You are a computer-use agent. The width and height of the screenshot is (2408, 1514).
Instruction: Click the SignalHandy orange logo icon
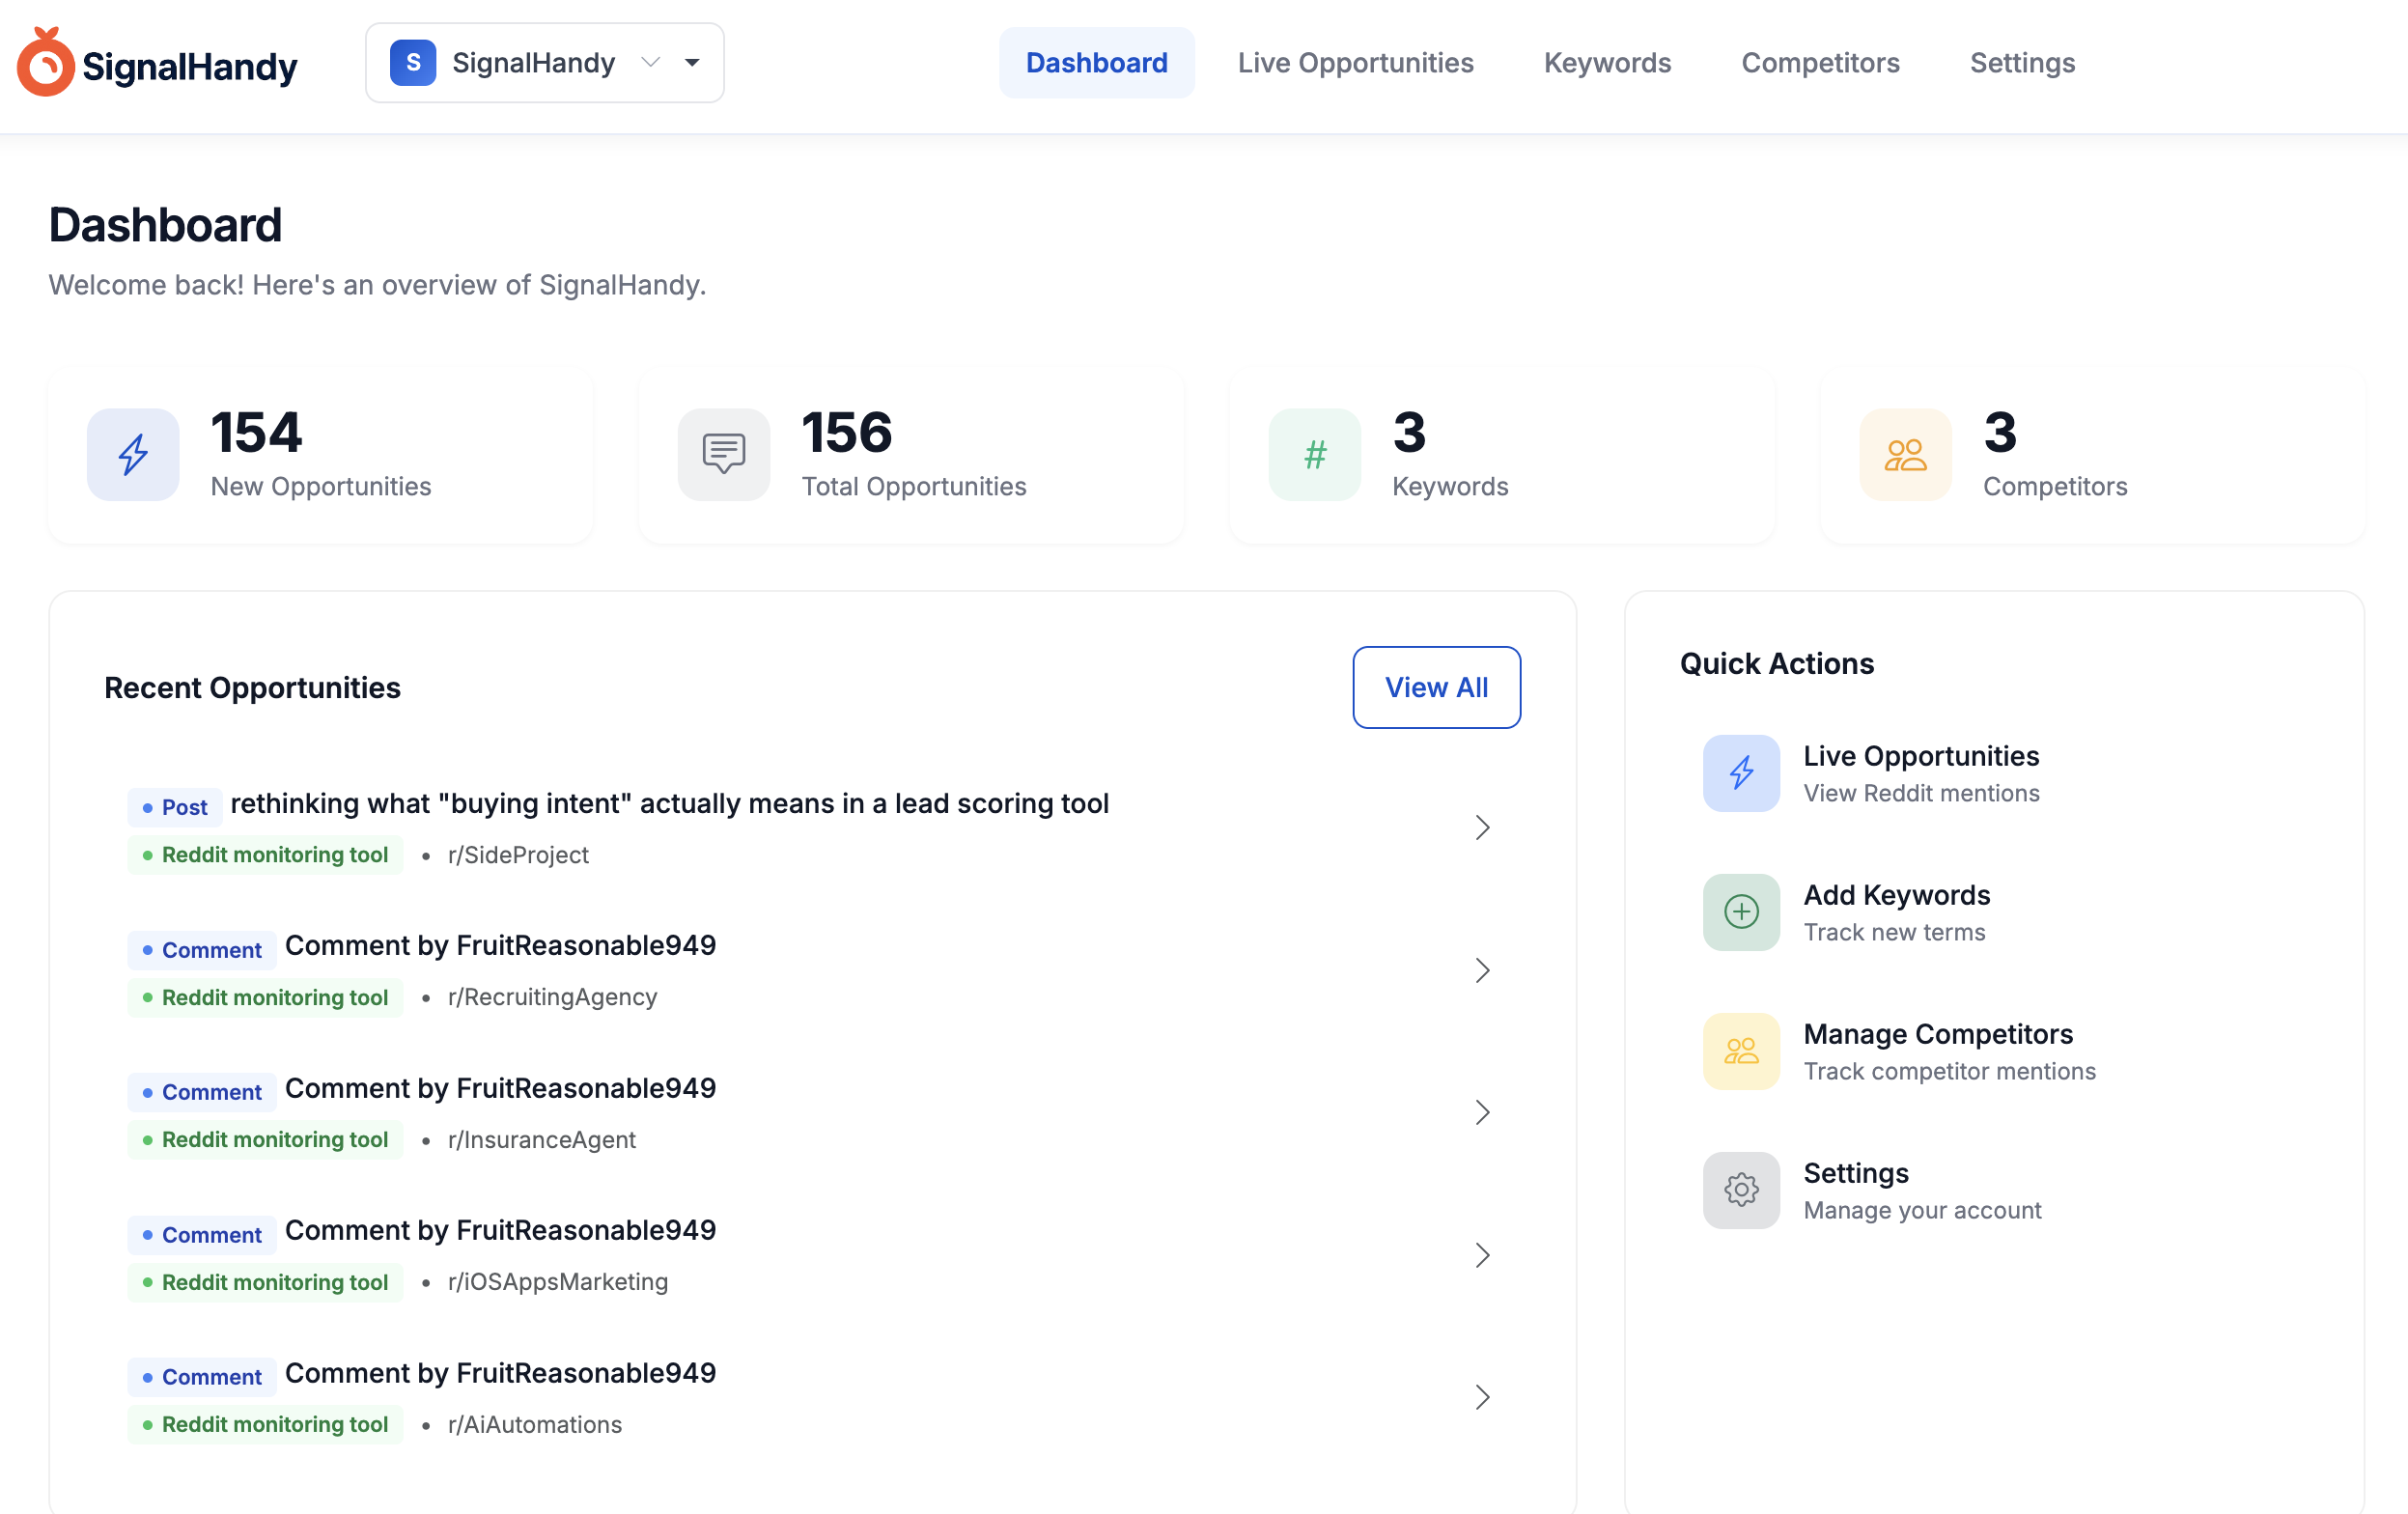tap(45, 62)
